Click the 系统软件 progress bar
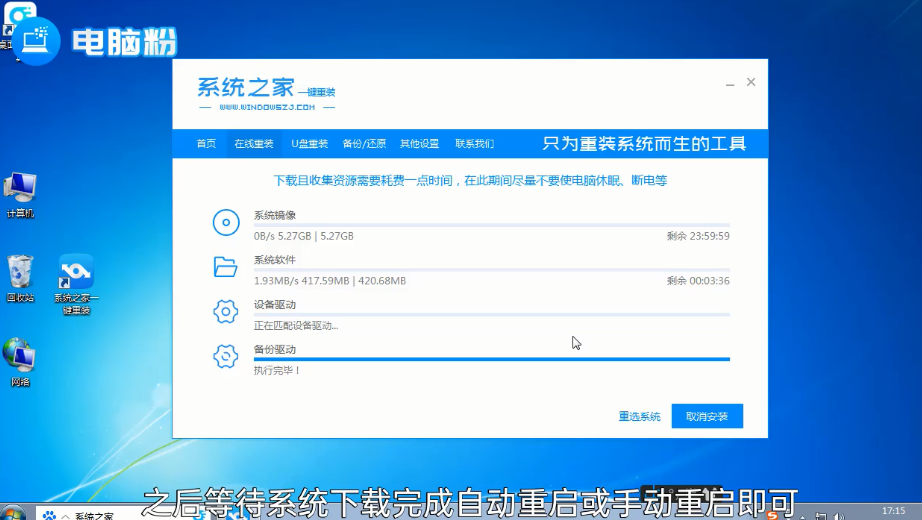Screen dimensions: 922x520 click(x=492, y=269)
